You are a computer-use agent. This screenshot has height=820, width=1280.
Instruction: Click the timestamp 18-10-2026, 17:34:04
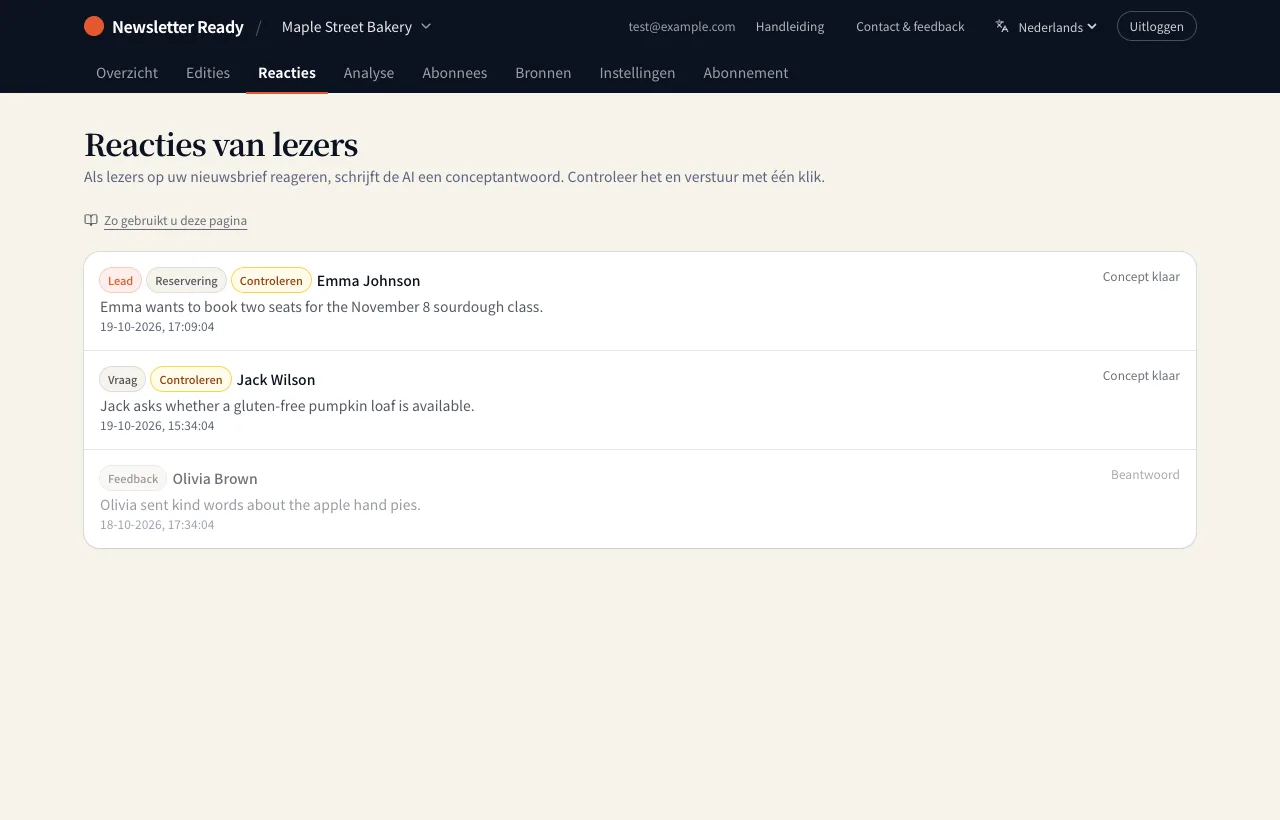click(x=157, y=524)
